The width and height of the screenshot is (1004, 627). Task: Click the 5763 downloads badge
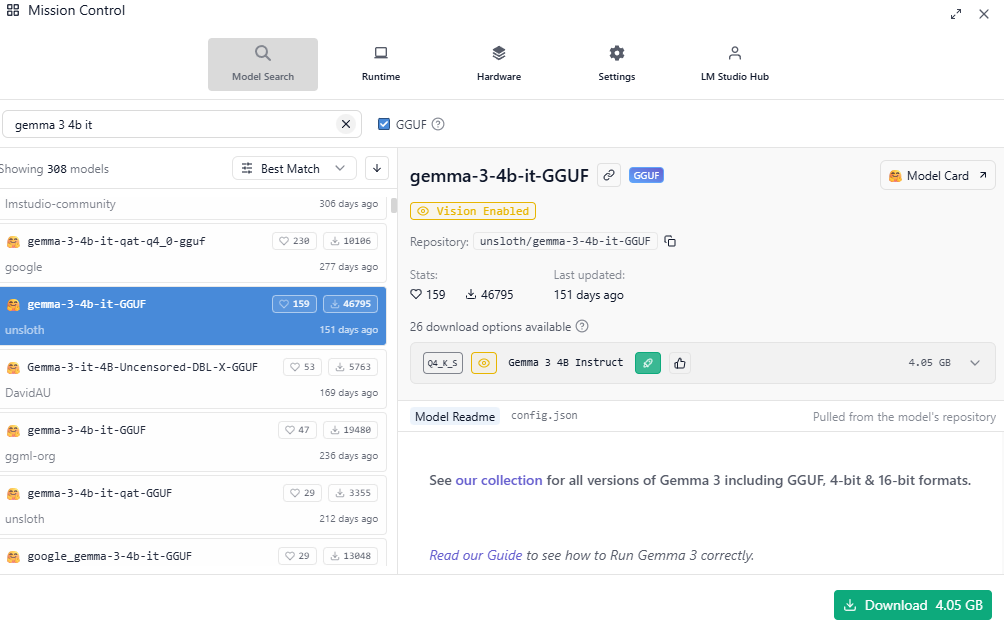click(x=353, y=367)
